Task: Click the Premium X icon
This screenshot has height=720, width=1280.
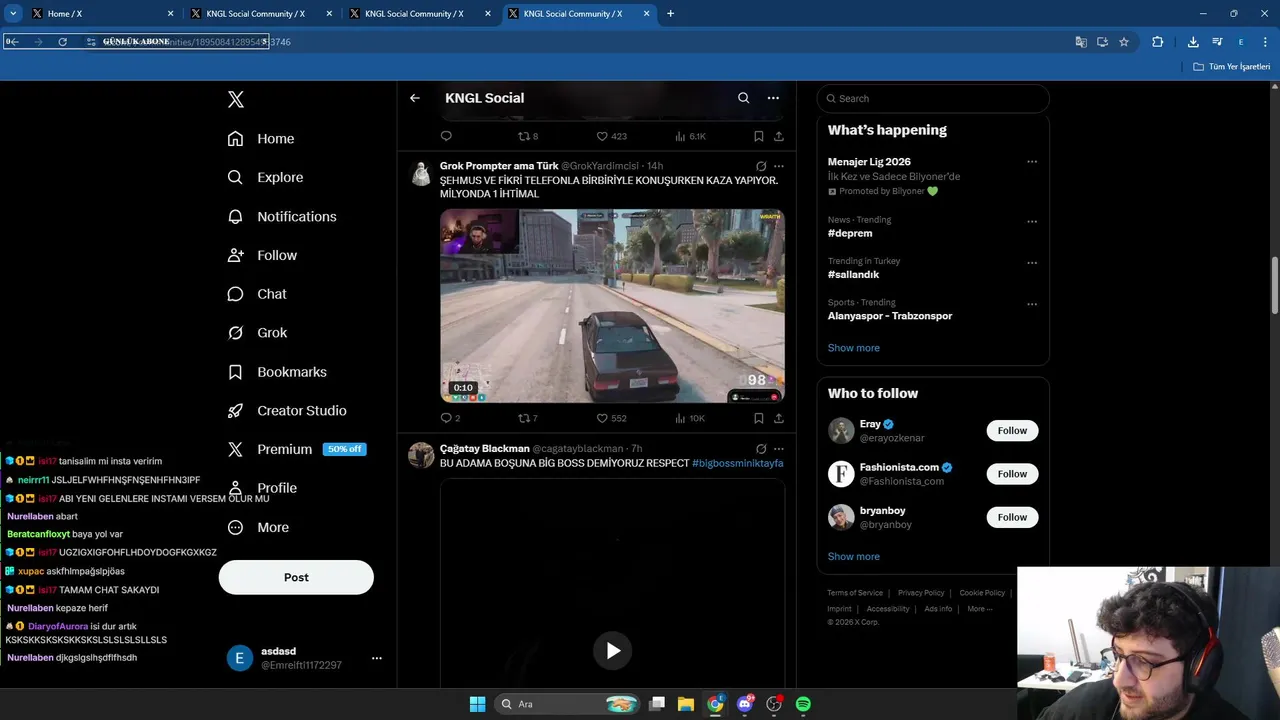Action: point(235,450)
